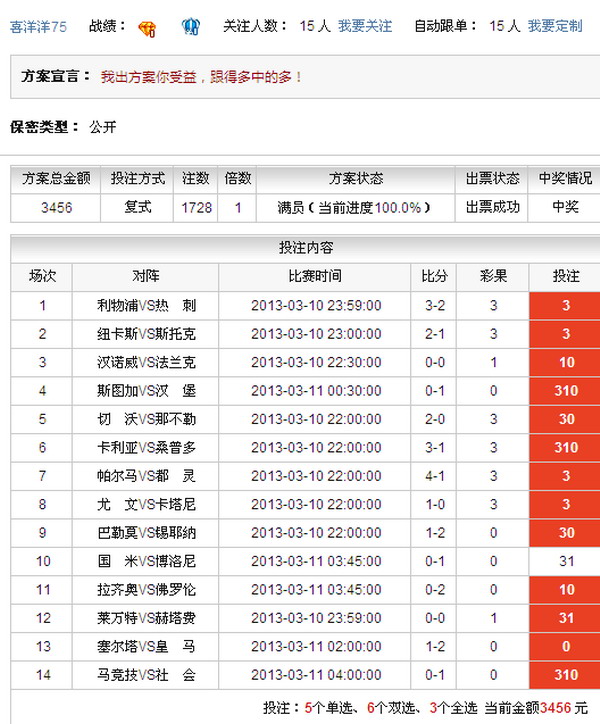The height and width of the screenshot is (724, 600).
Task: Click the blue trophy record icon
Action: coord(191,27)
